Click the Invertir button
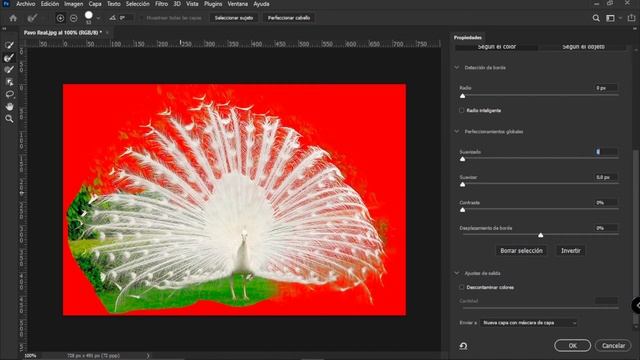This screenshot has height=360, width=640. pyautogui.click(x=570, y=251)
